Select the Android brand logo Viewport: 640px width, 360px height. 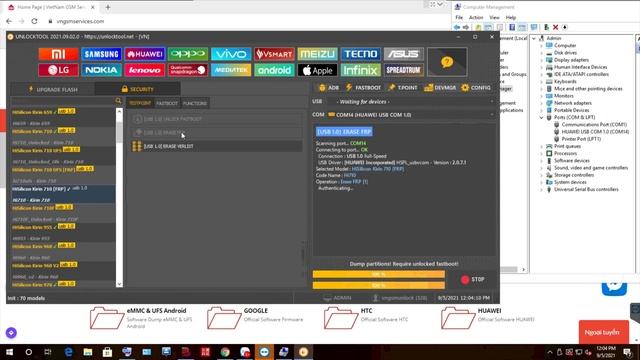(x=274, y=70)
